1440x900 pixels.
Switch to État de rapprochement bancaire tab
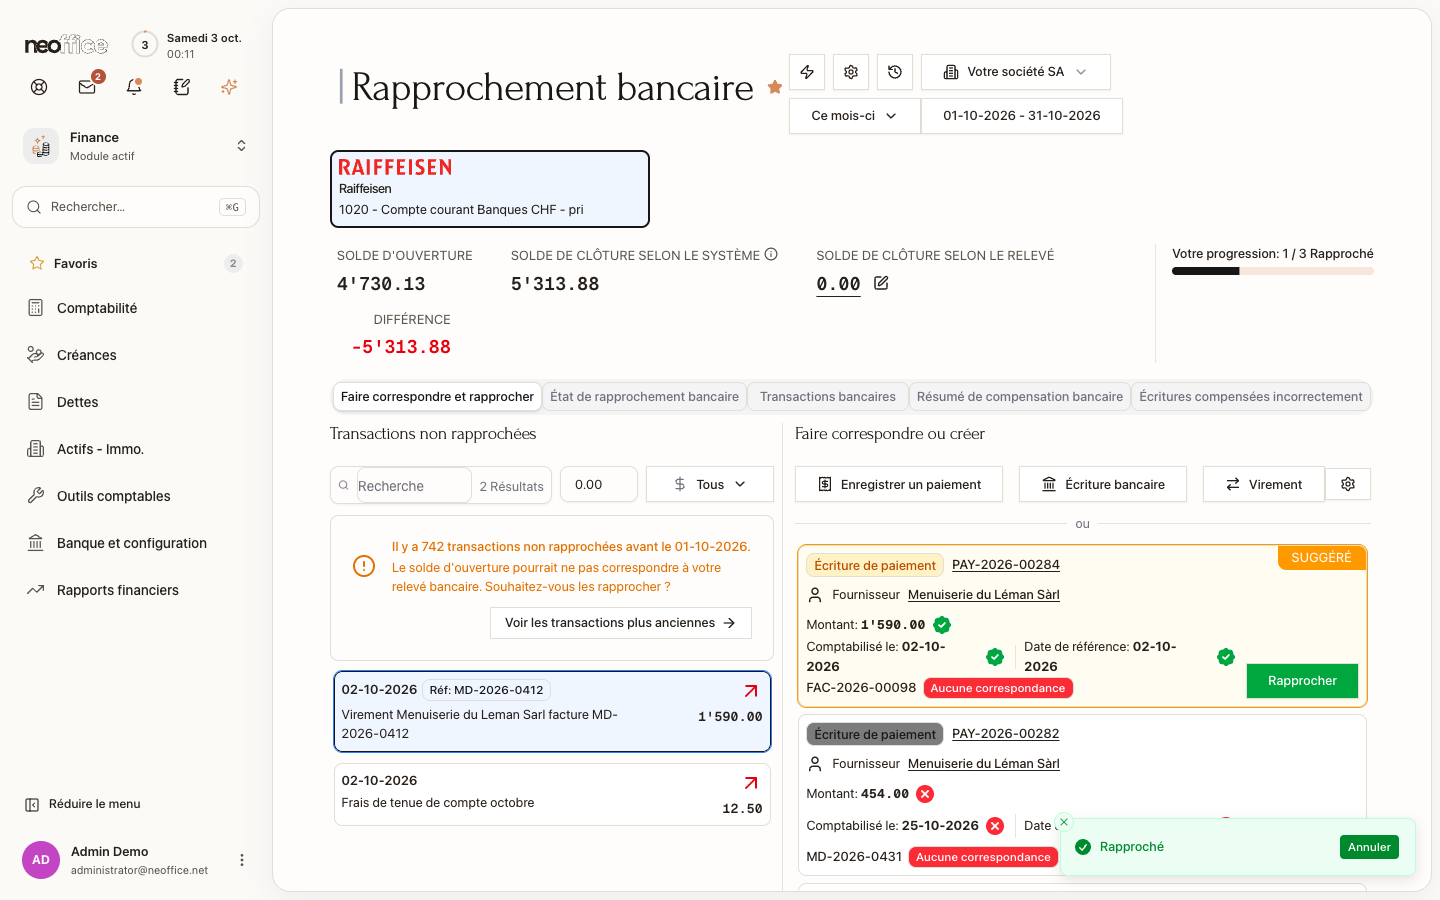click(x=644, y=397)
